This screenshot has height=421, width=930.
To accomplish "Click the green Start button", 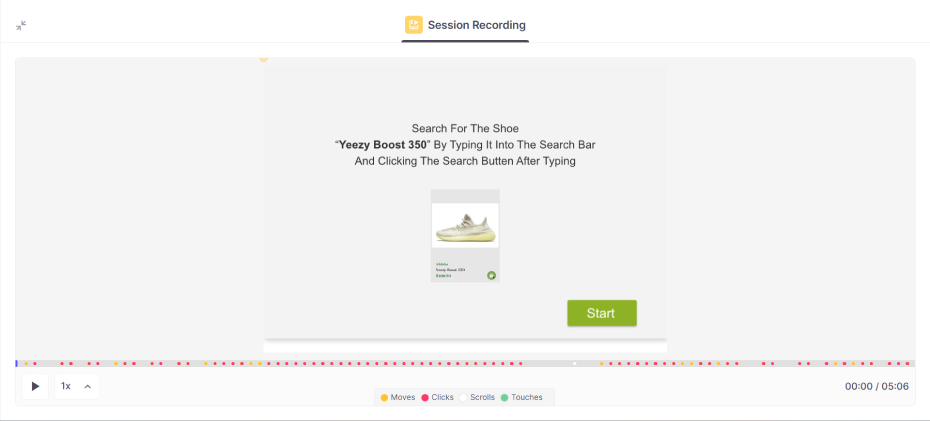I will (x=601, y=313).
